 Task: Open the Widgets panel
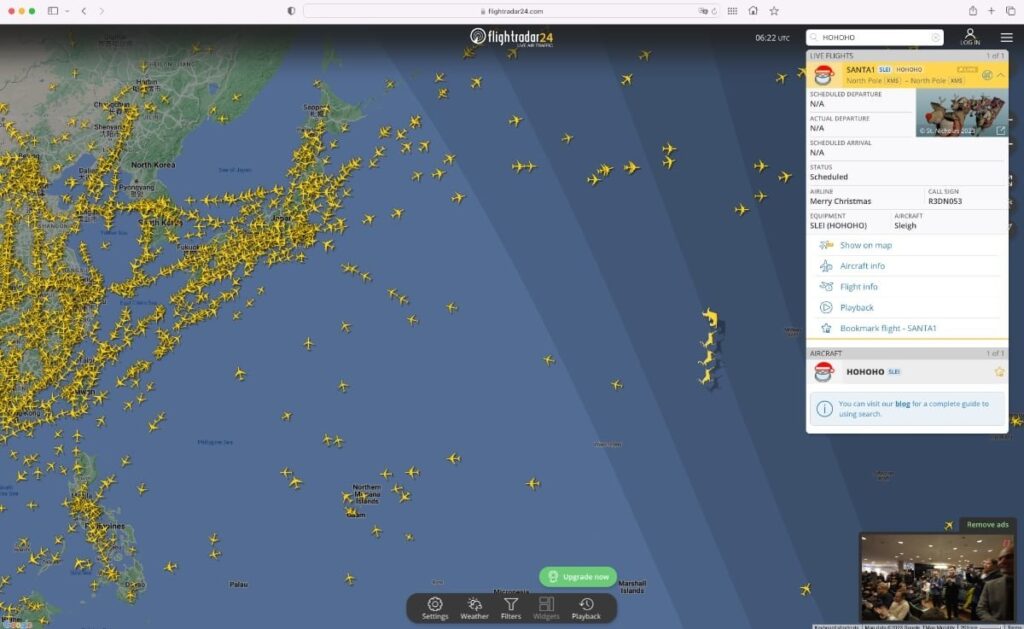(x=546, y=607)
